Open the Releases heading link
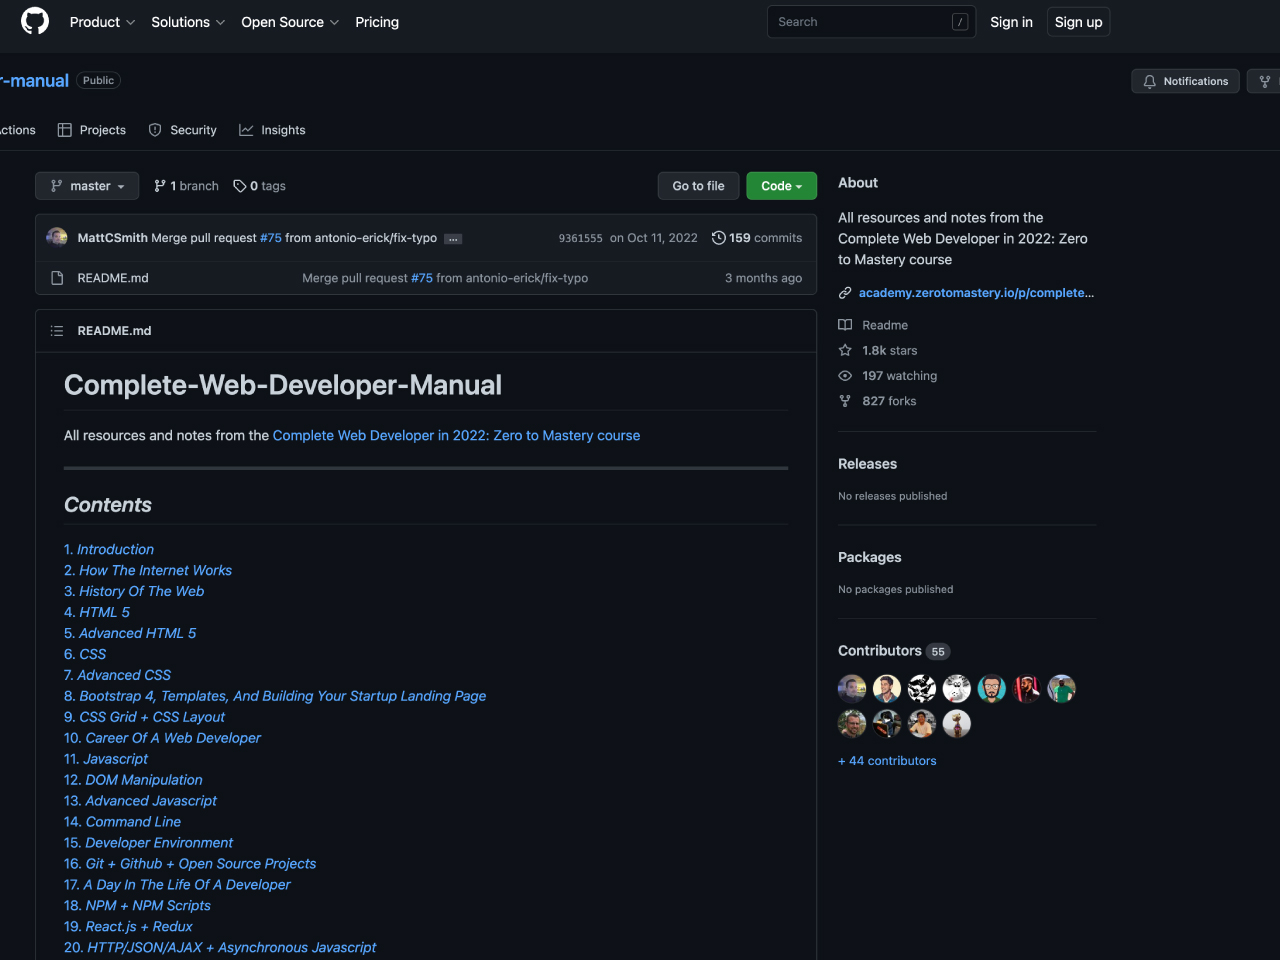Screen dimensions: 1280x960 tap(867, 464)
